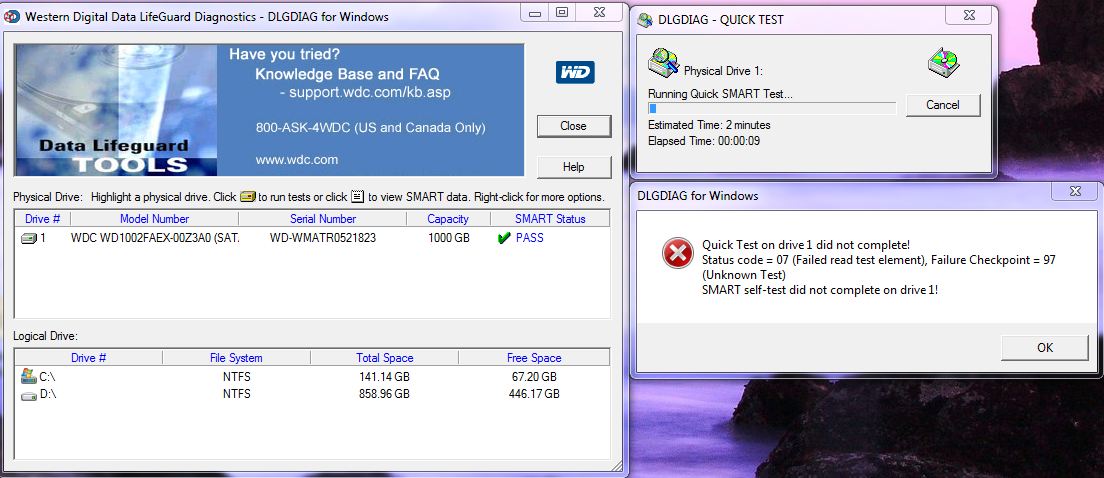Click the main window resize grip corner
Screen dimensions: 1104x478
coord(617,465)
